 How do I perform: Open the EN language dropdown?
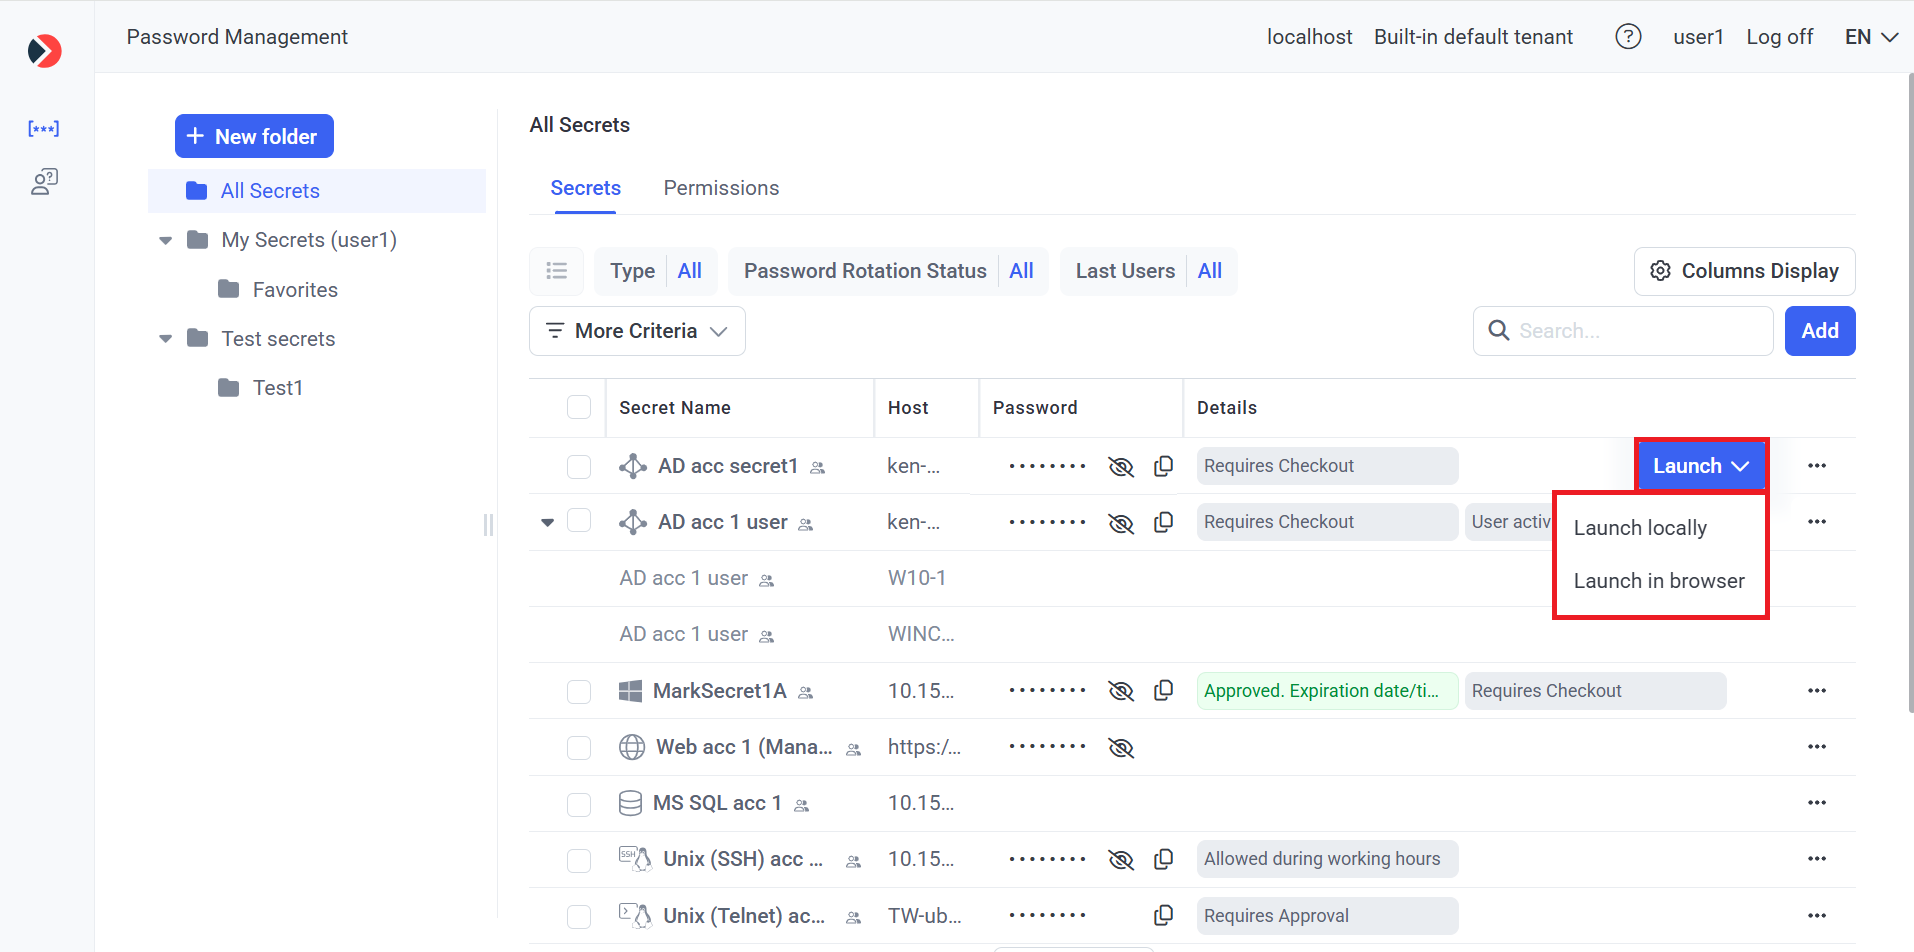tap(1870, 37)
